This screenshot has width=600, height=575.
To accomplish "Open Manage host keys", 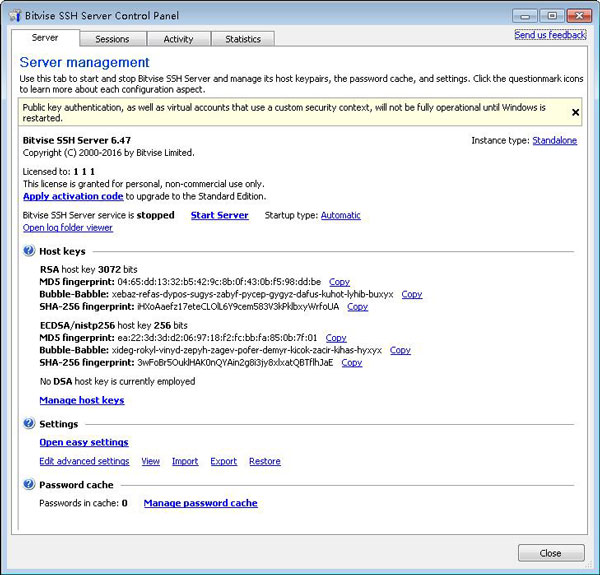I will click(x=81, y=400).
